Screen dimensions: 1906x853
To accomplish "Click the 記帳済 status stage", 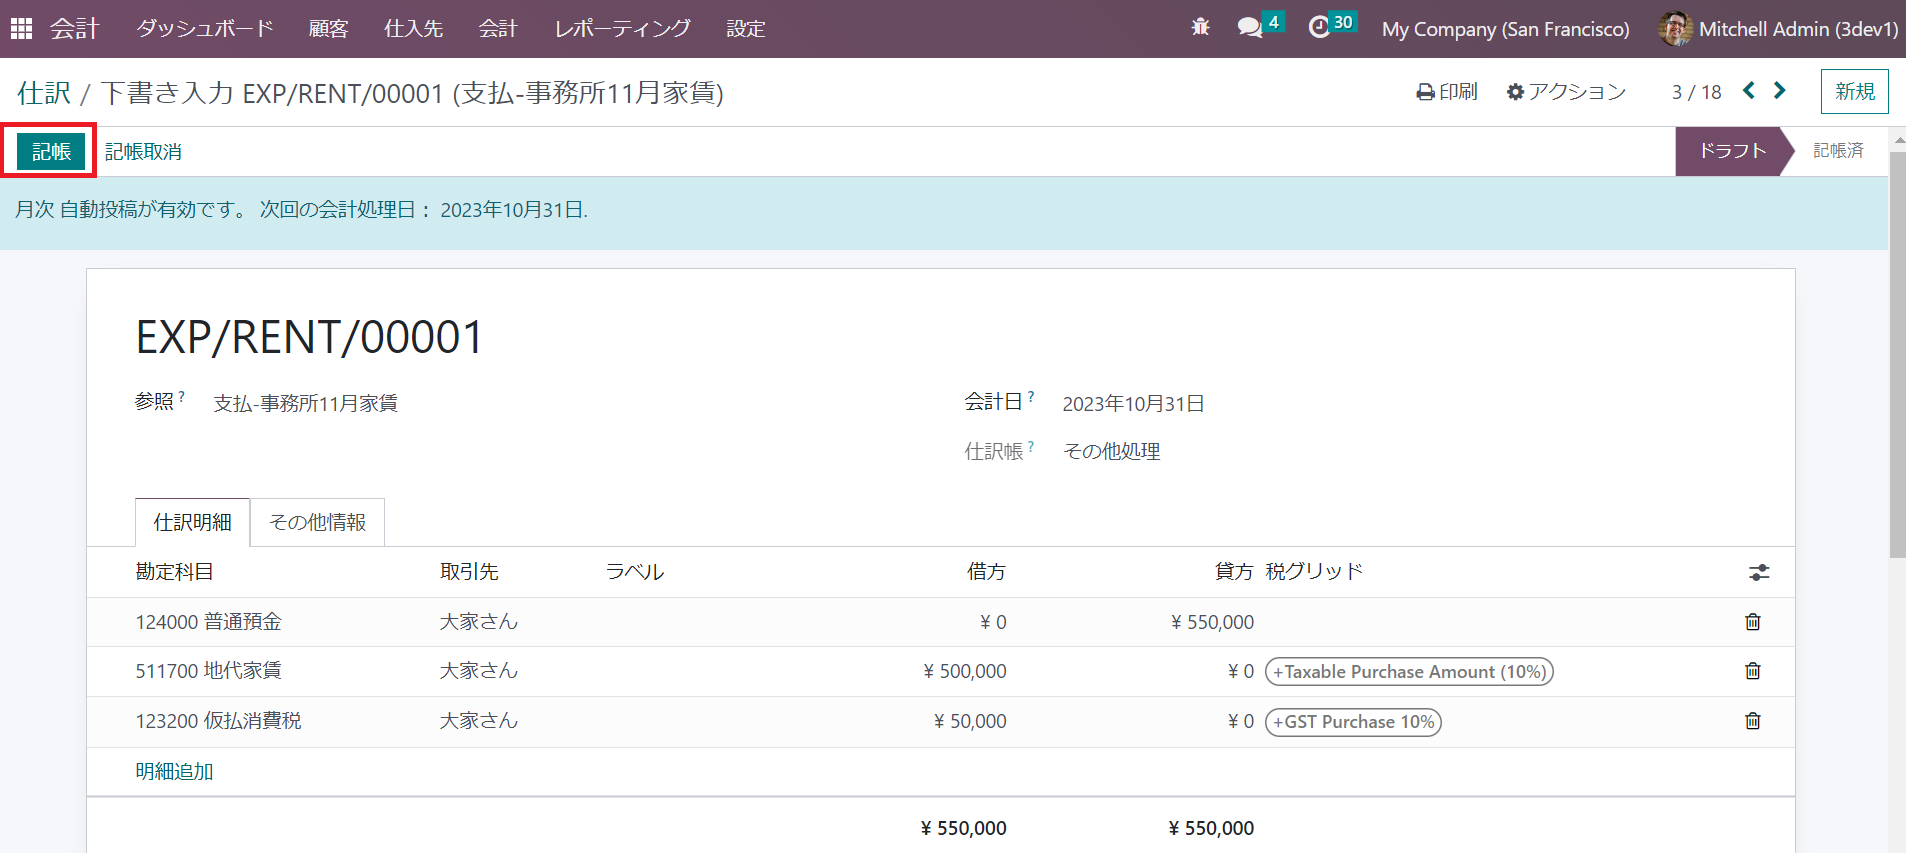I will (1838, 151).
